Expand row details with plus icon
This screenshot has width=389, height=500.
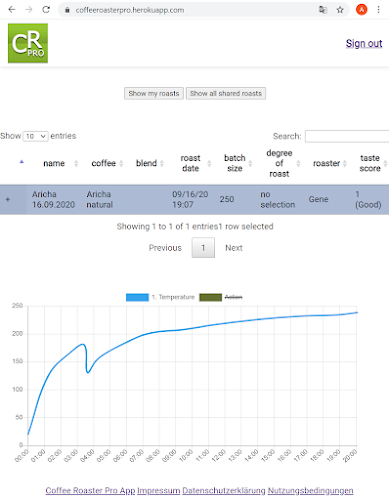pos(8,199)
